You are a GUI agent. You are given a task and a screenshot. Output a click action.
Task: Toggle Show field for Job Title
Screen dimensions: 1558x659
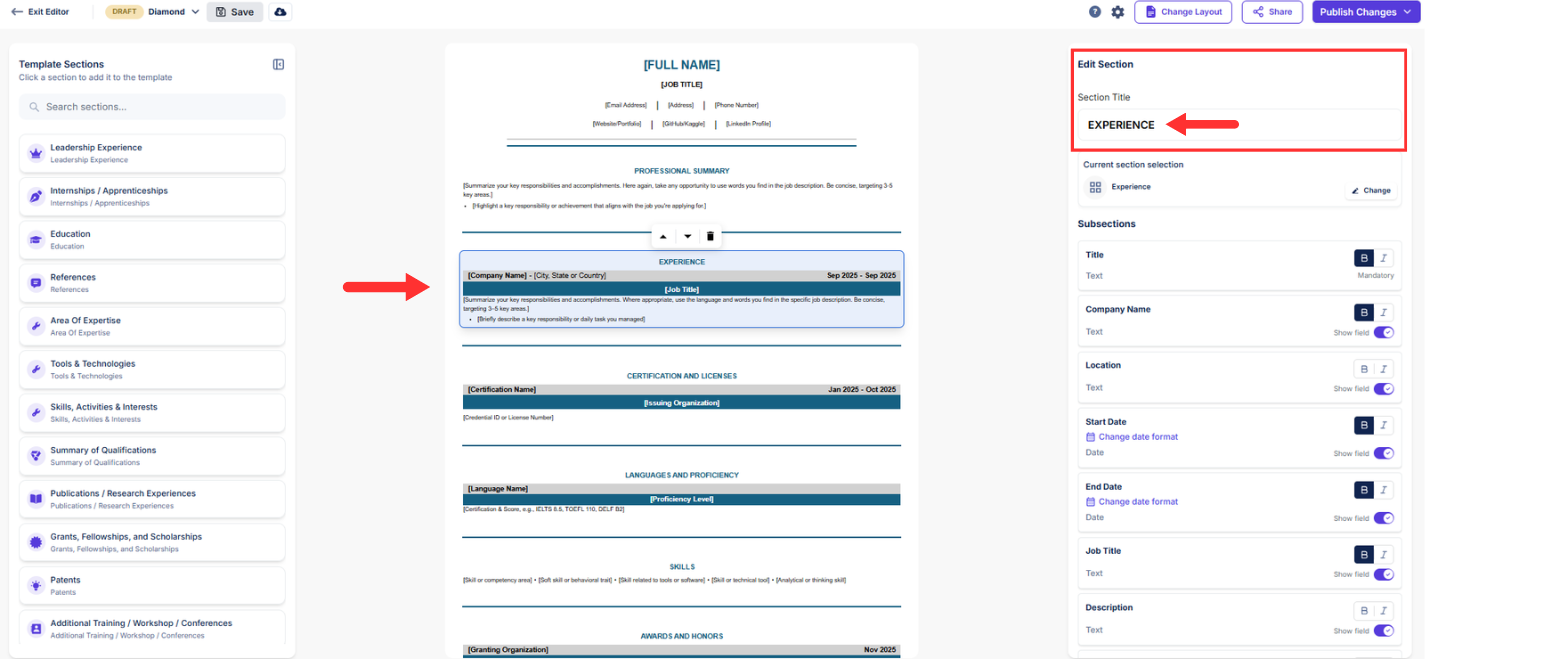(1384, 574)
